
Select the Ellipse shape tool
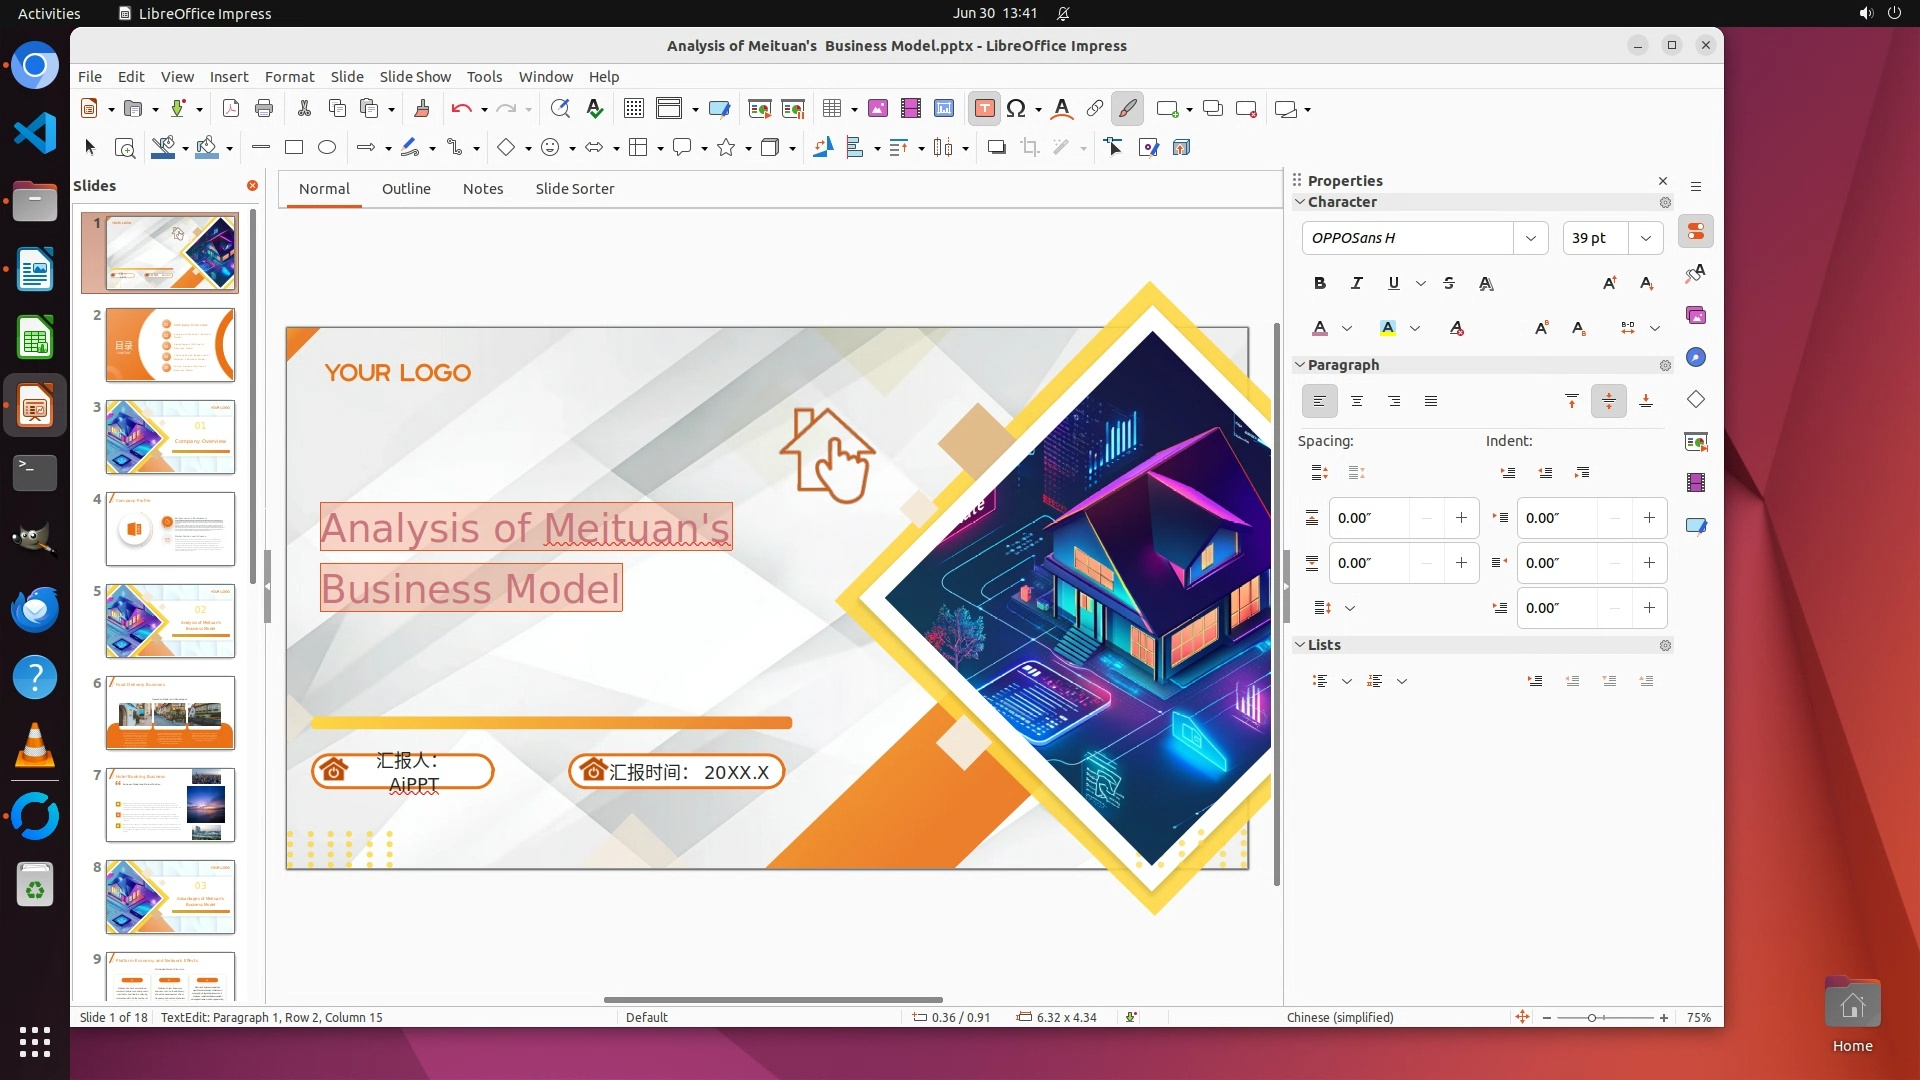point(327,148)
